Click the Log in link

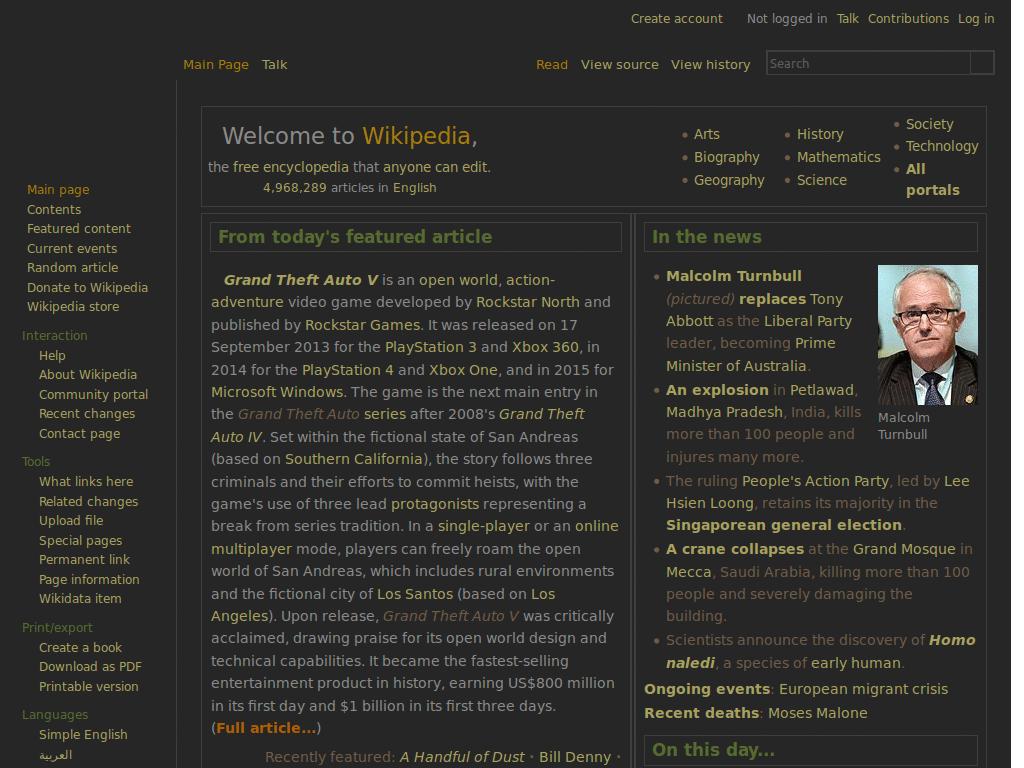coord(976,19)
